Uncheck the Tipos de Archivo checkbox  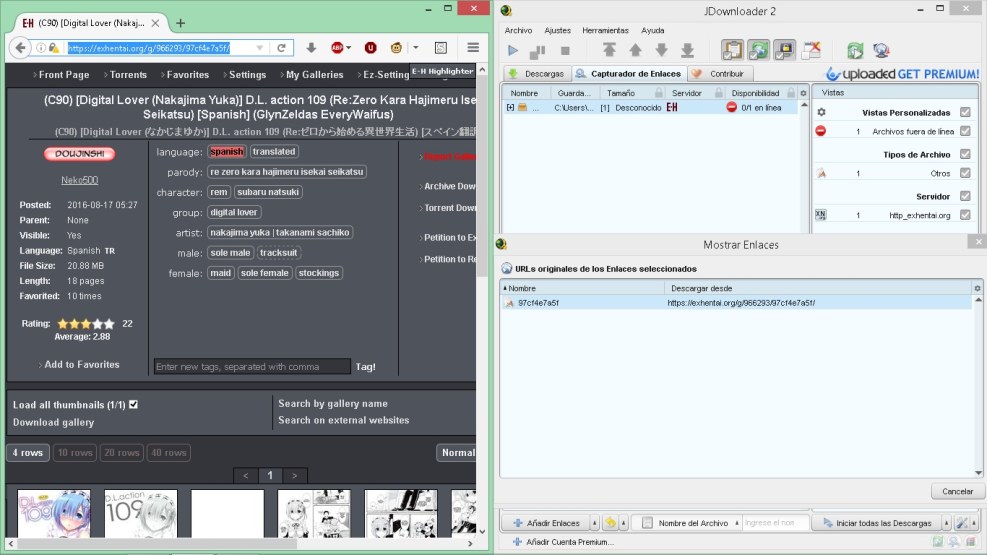pos(965,155)
